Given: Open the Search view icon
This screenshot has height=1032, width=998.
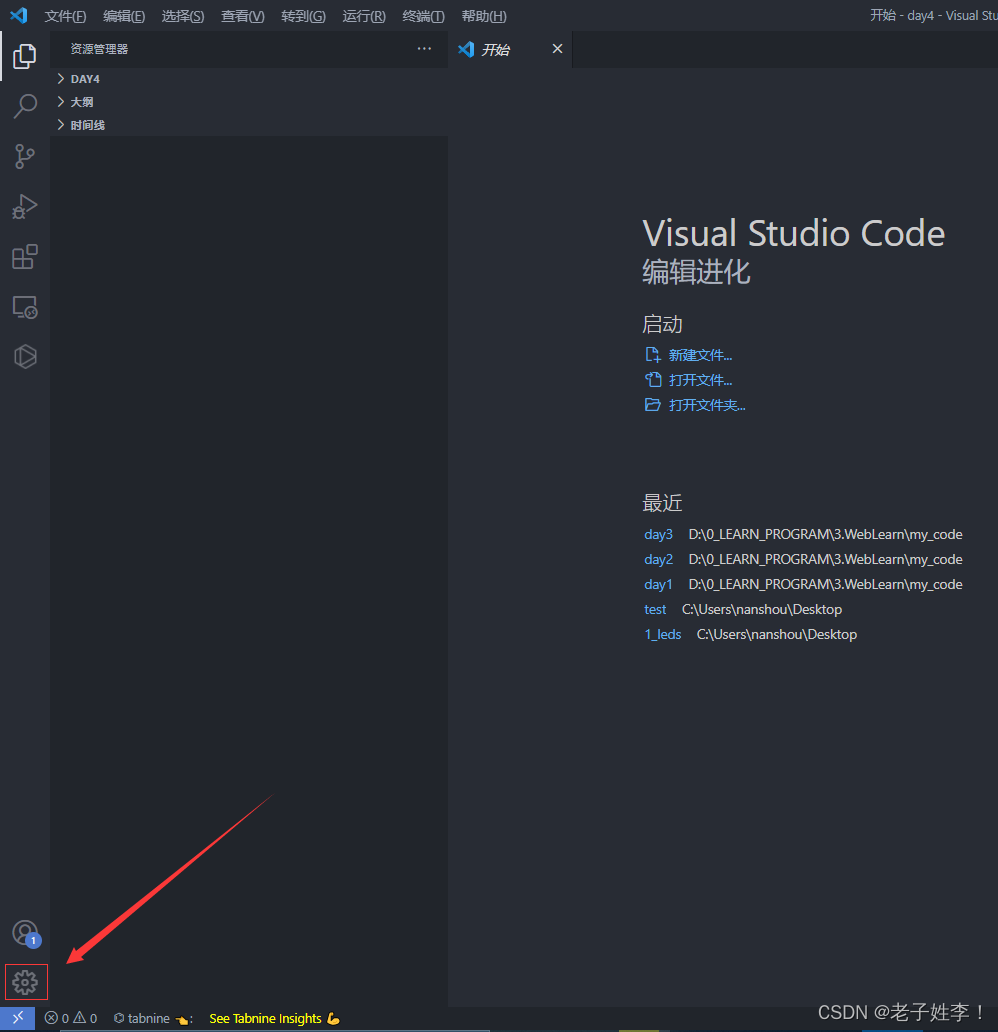Looking at the screenshot, I should click(25, 106).
